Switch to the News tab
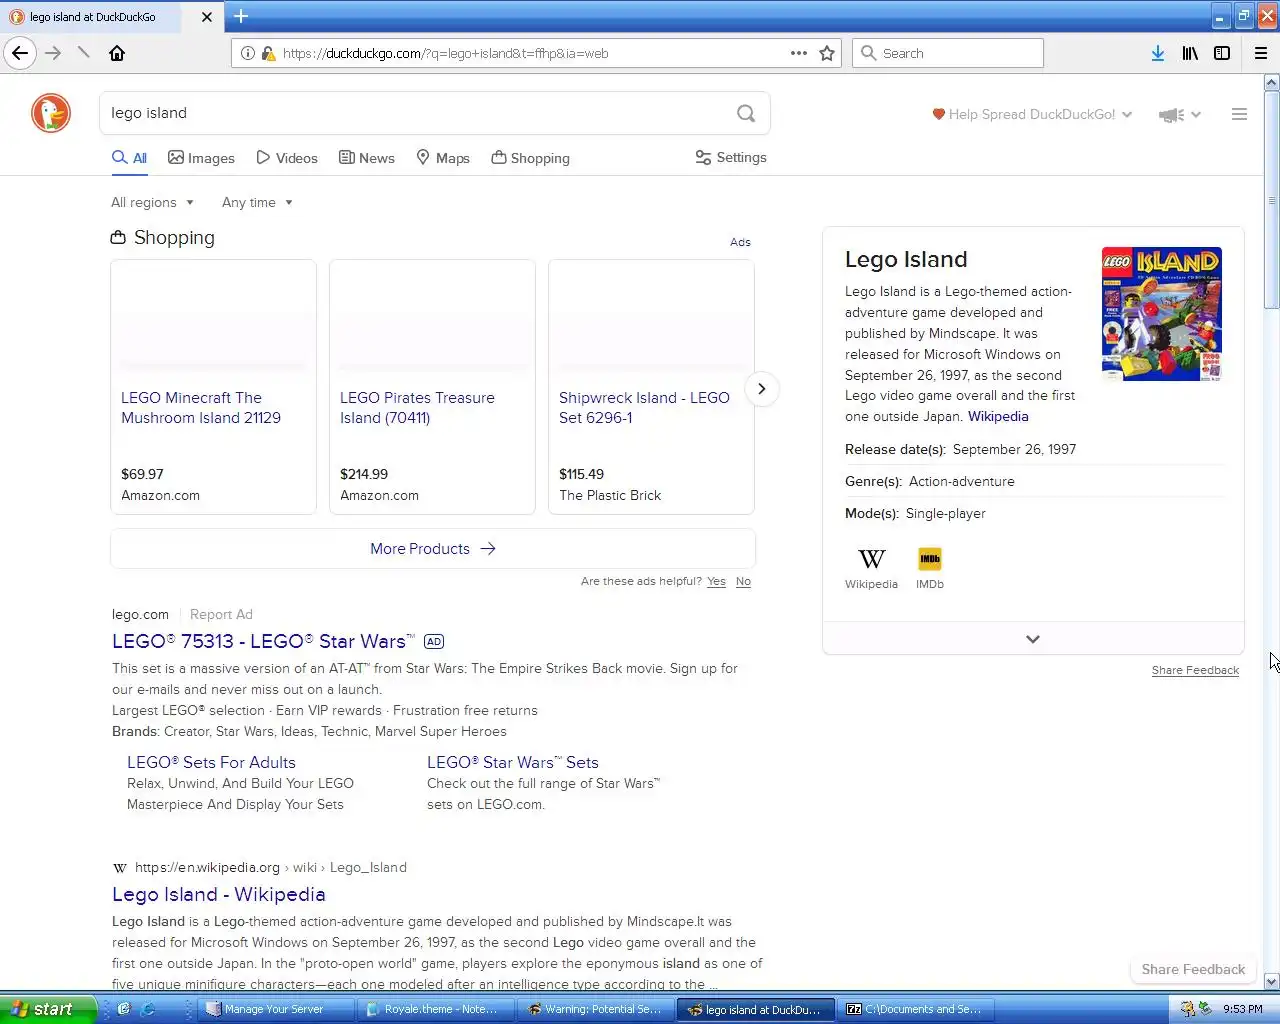This screenshot has width=1280, height=1024. click(367, 158)
